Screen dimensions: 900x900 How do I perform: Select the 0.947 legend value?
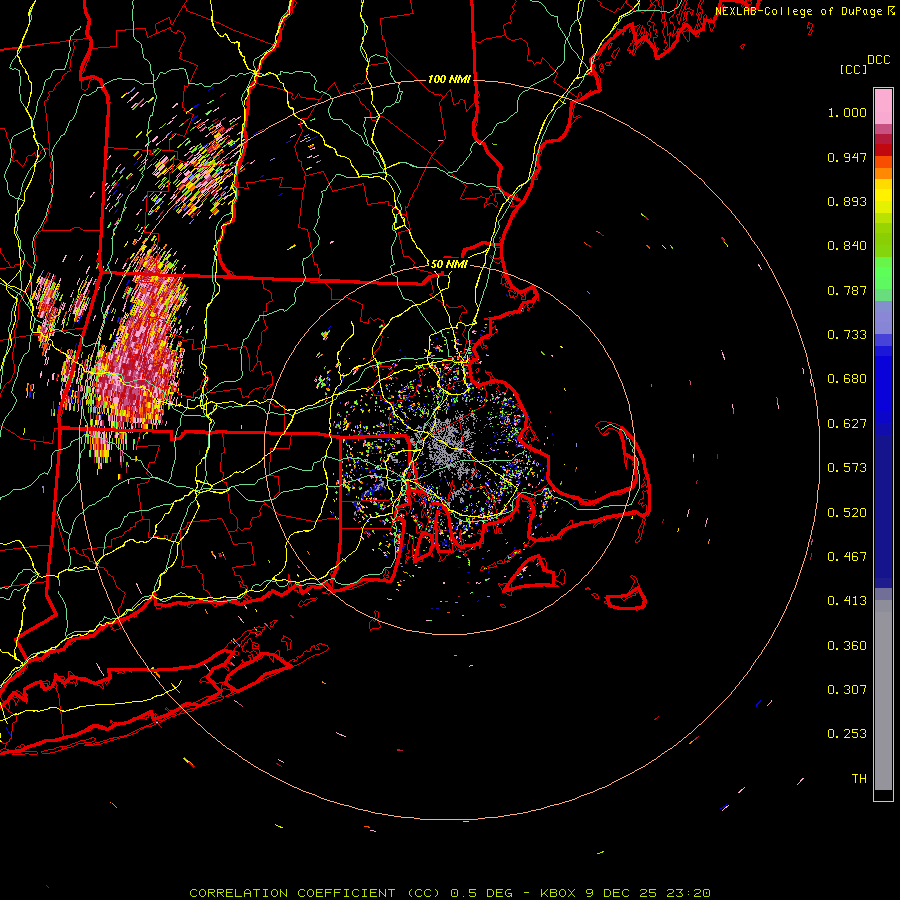tap(847, 157)
